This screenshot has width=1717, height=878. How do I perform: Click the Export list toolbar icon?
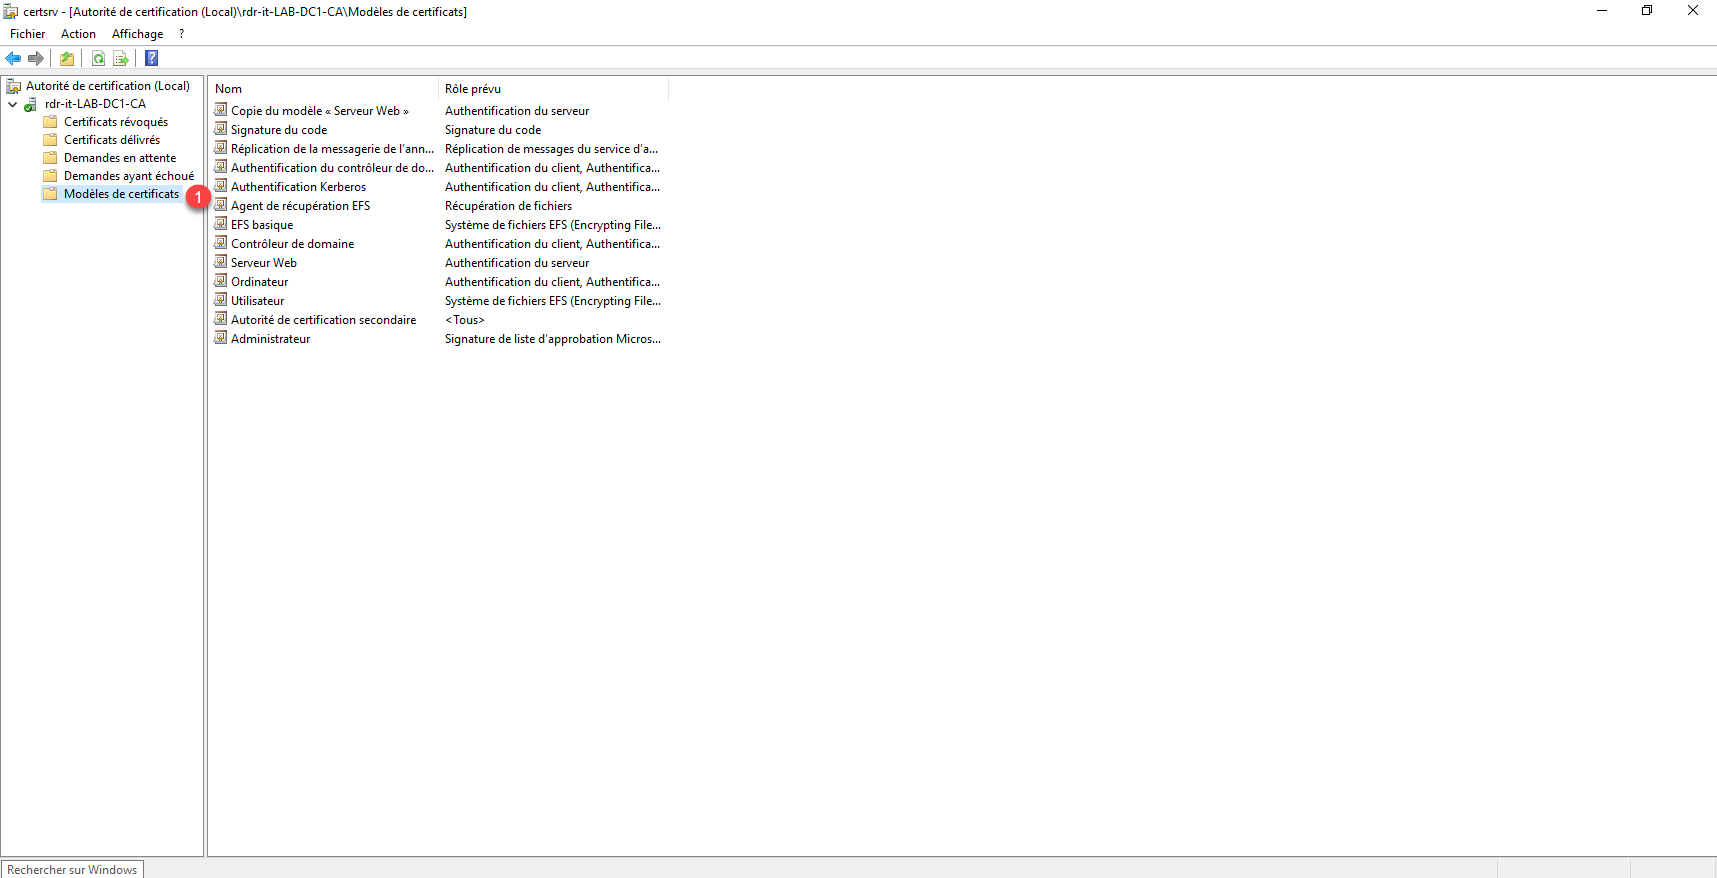pos(121,58)
